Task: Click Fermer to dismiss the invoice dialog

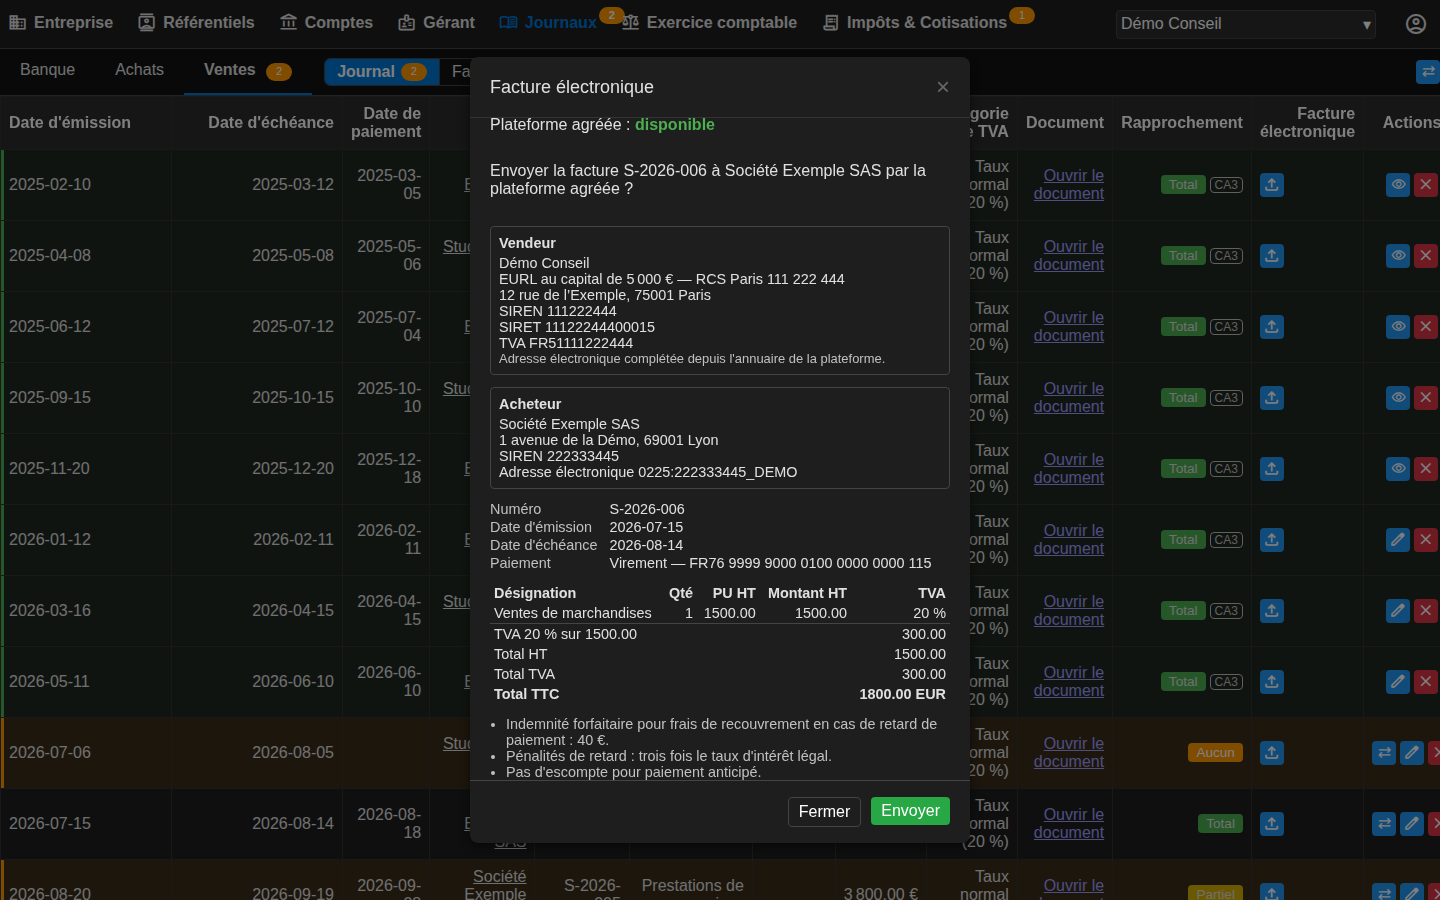Action: [824, 812]
